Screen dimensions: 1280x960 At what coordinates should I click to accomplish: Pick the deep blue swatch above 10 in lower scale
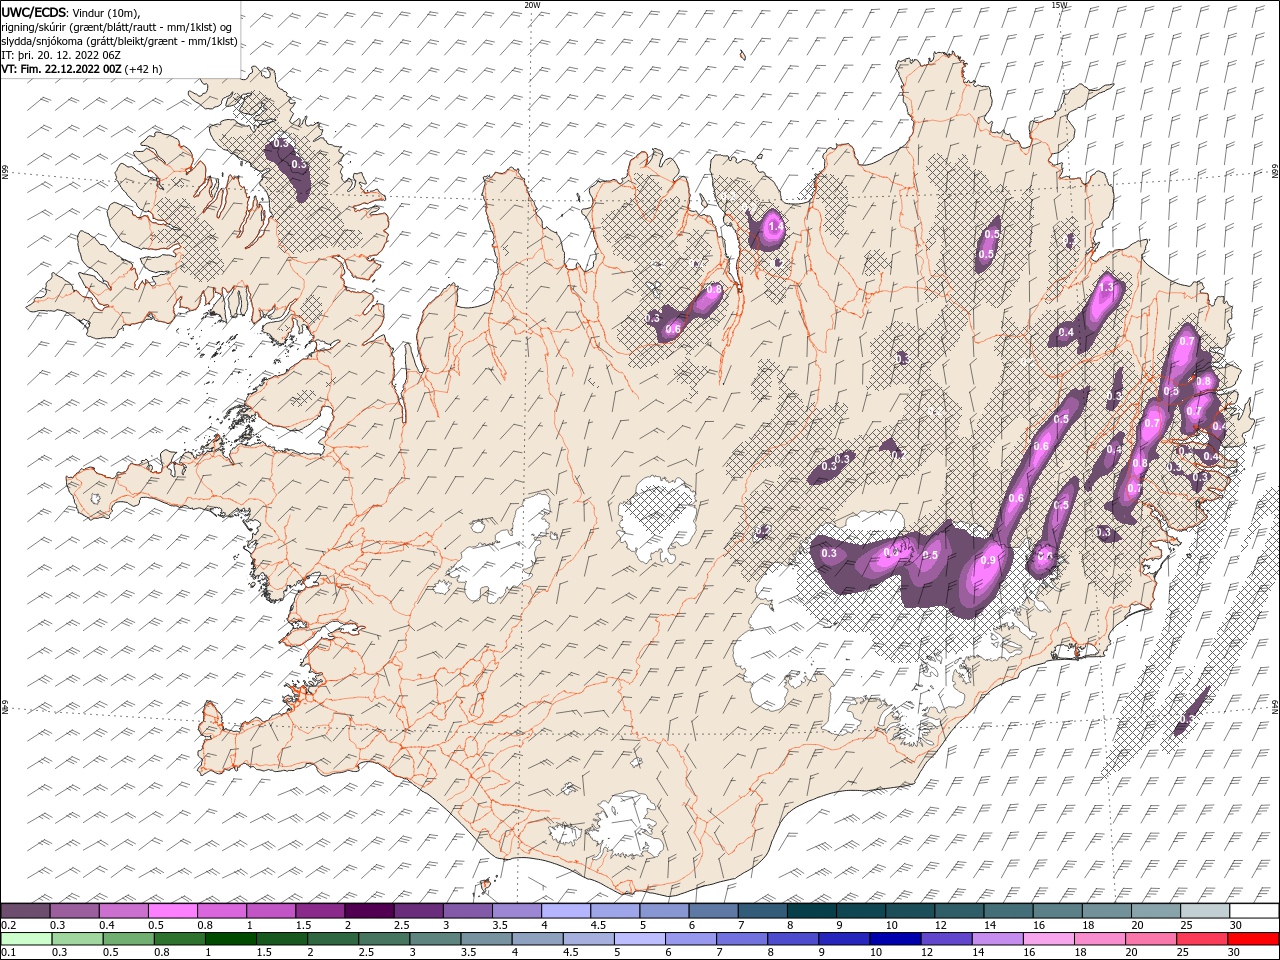pos(895,939)
